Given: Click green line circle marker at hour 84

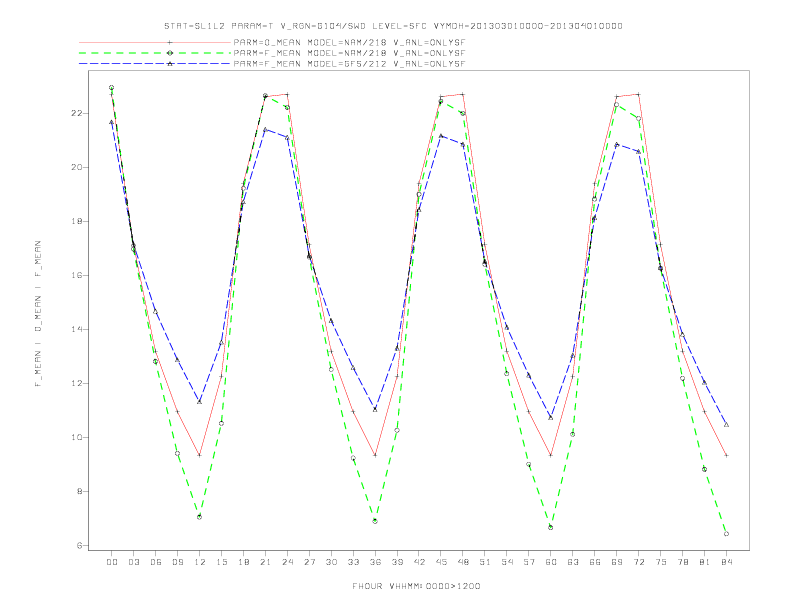Looking at the screenshot, I should click(x=726, y=534).
